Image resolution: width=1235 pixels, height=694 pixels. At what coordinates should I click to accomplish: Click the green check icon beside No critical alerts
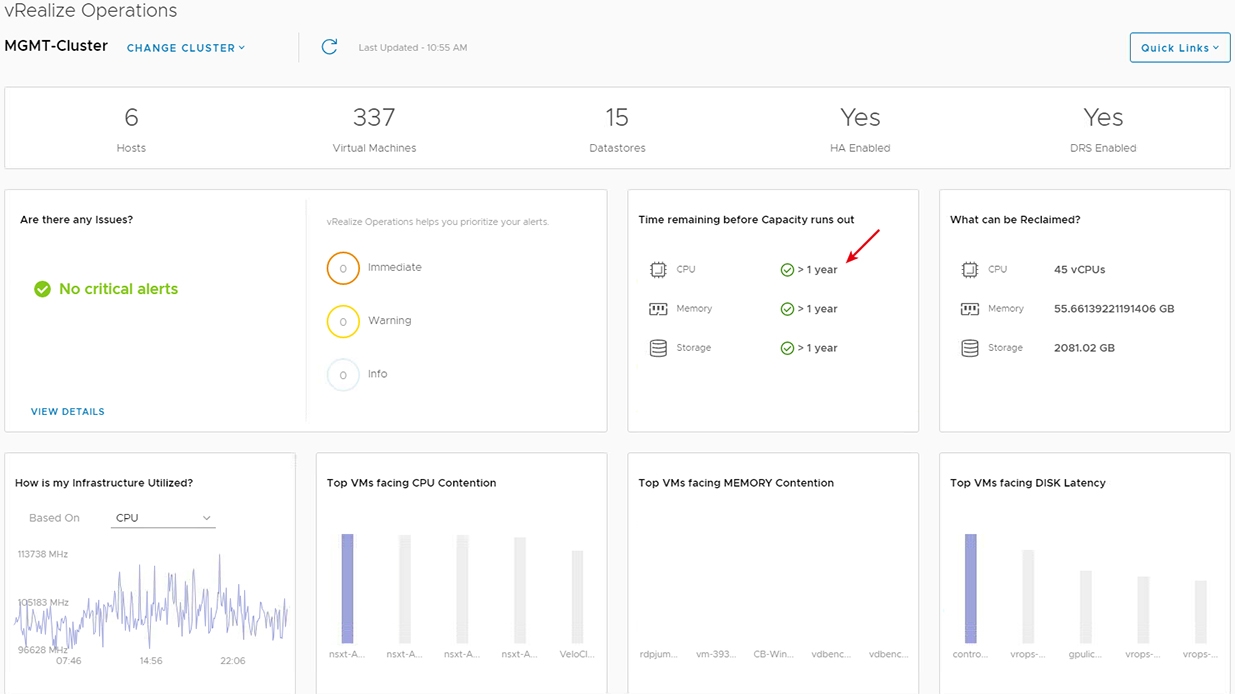click(42, 289)
